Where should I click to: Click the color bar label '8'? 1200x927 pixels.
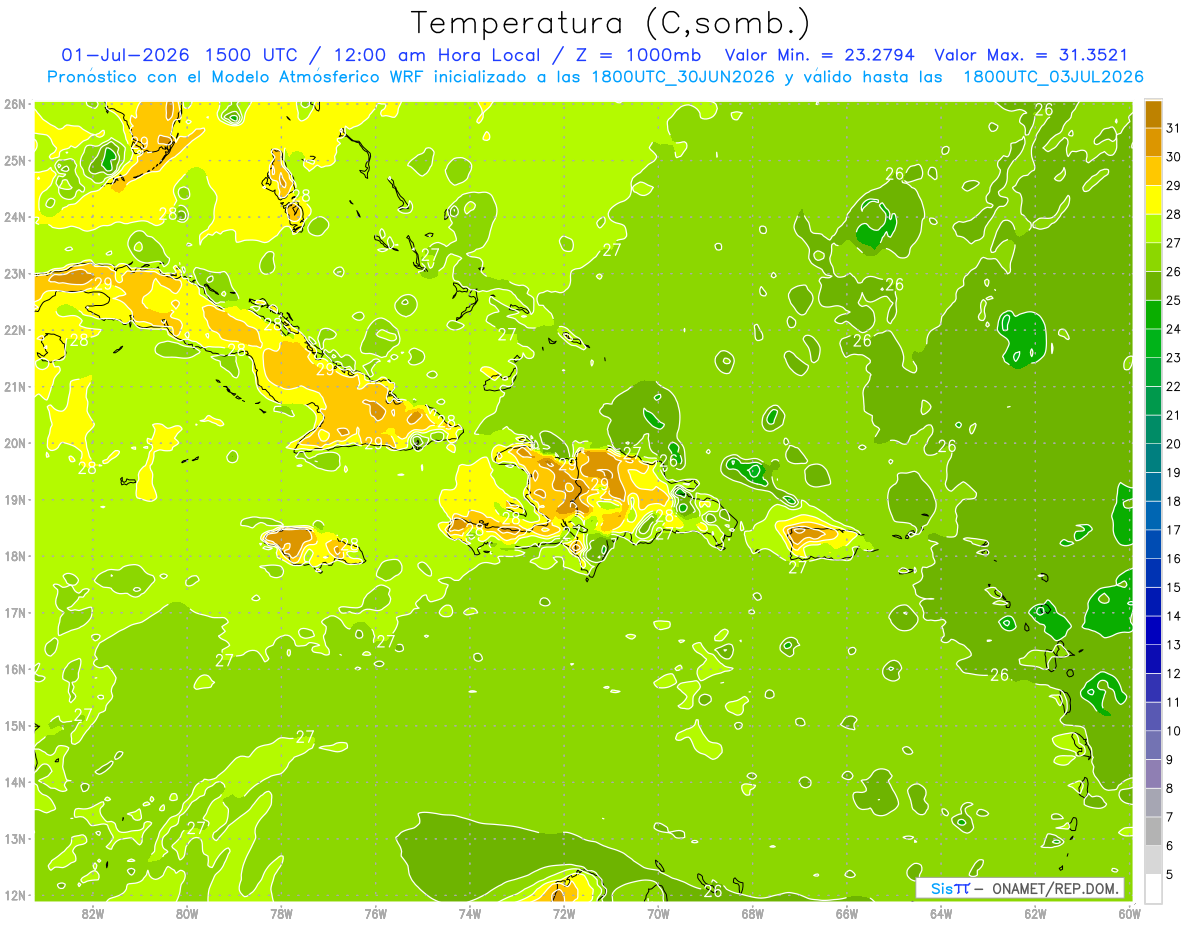click(1171, 789)
